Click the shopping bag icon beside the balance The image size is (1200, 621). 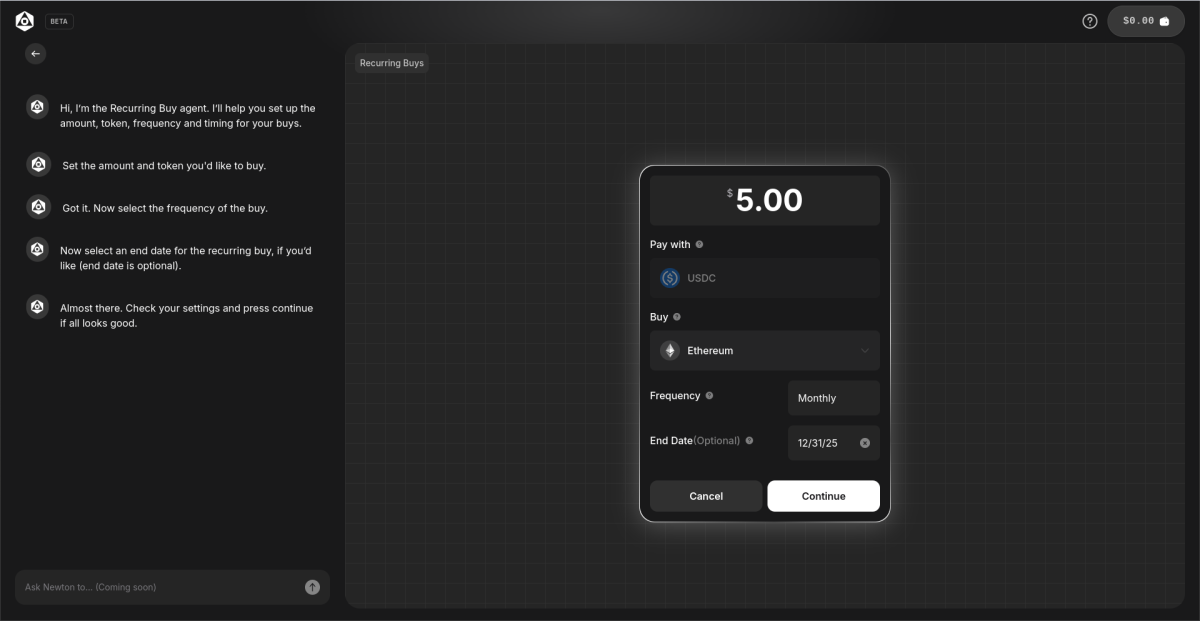[x=1163, y=20]
